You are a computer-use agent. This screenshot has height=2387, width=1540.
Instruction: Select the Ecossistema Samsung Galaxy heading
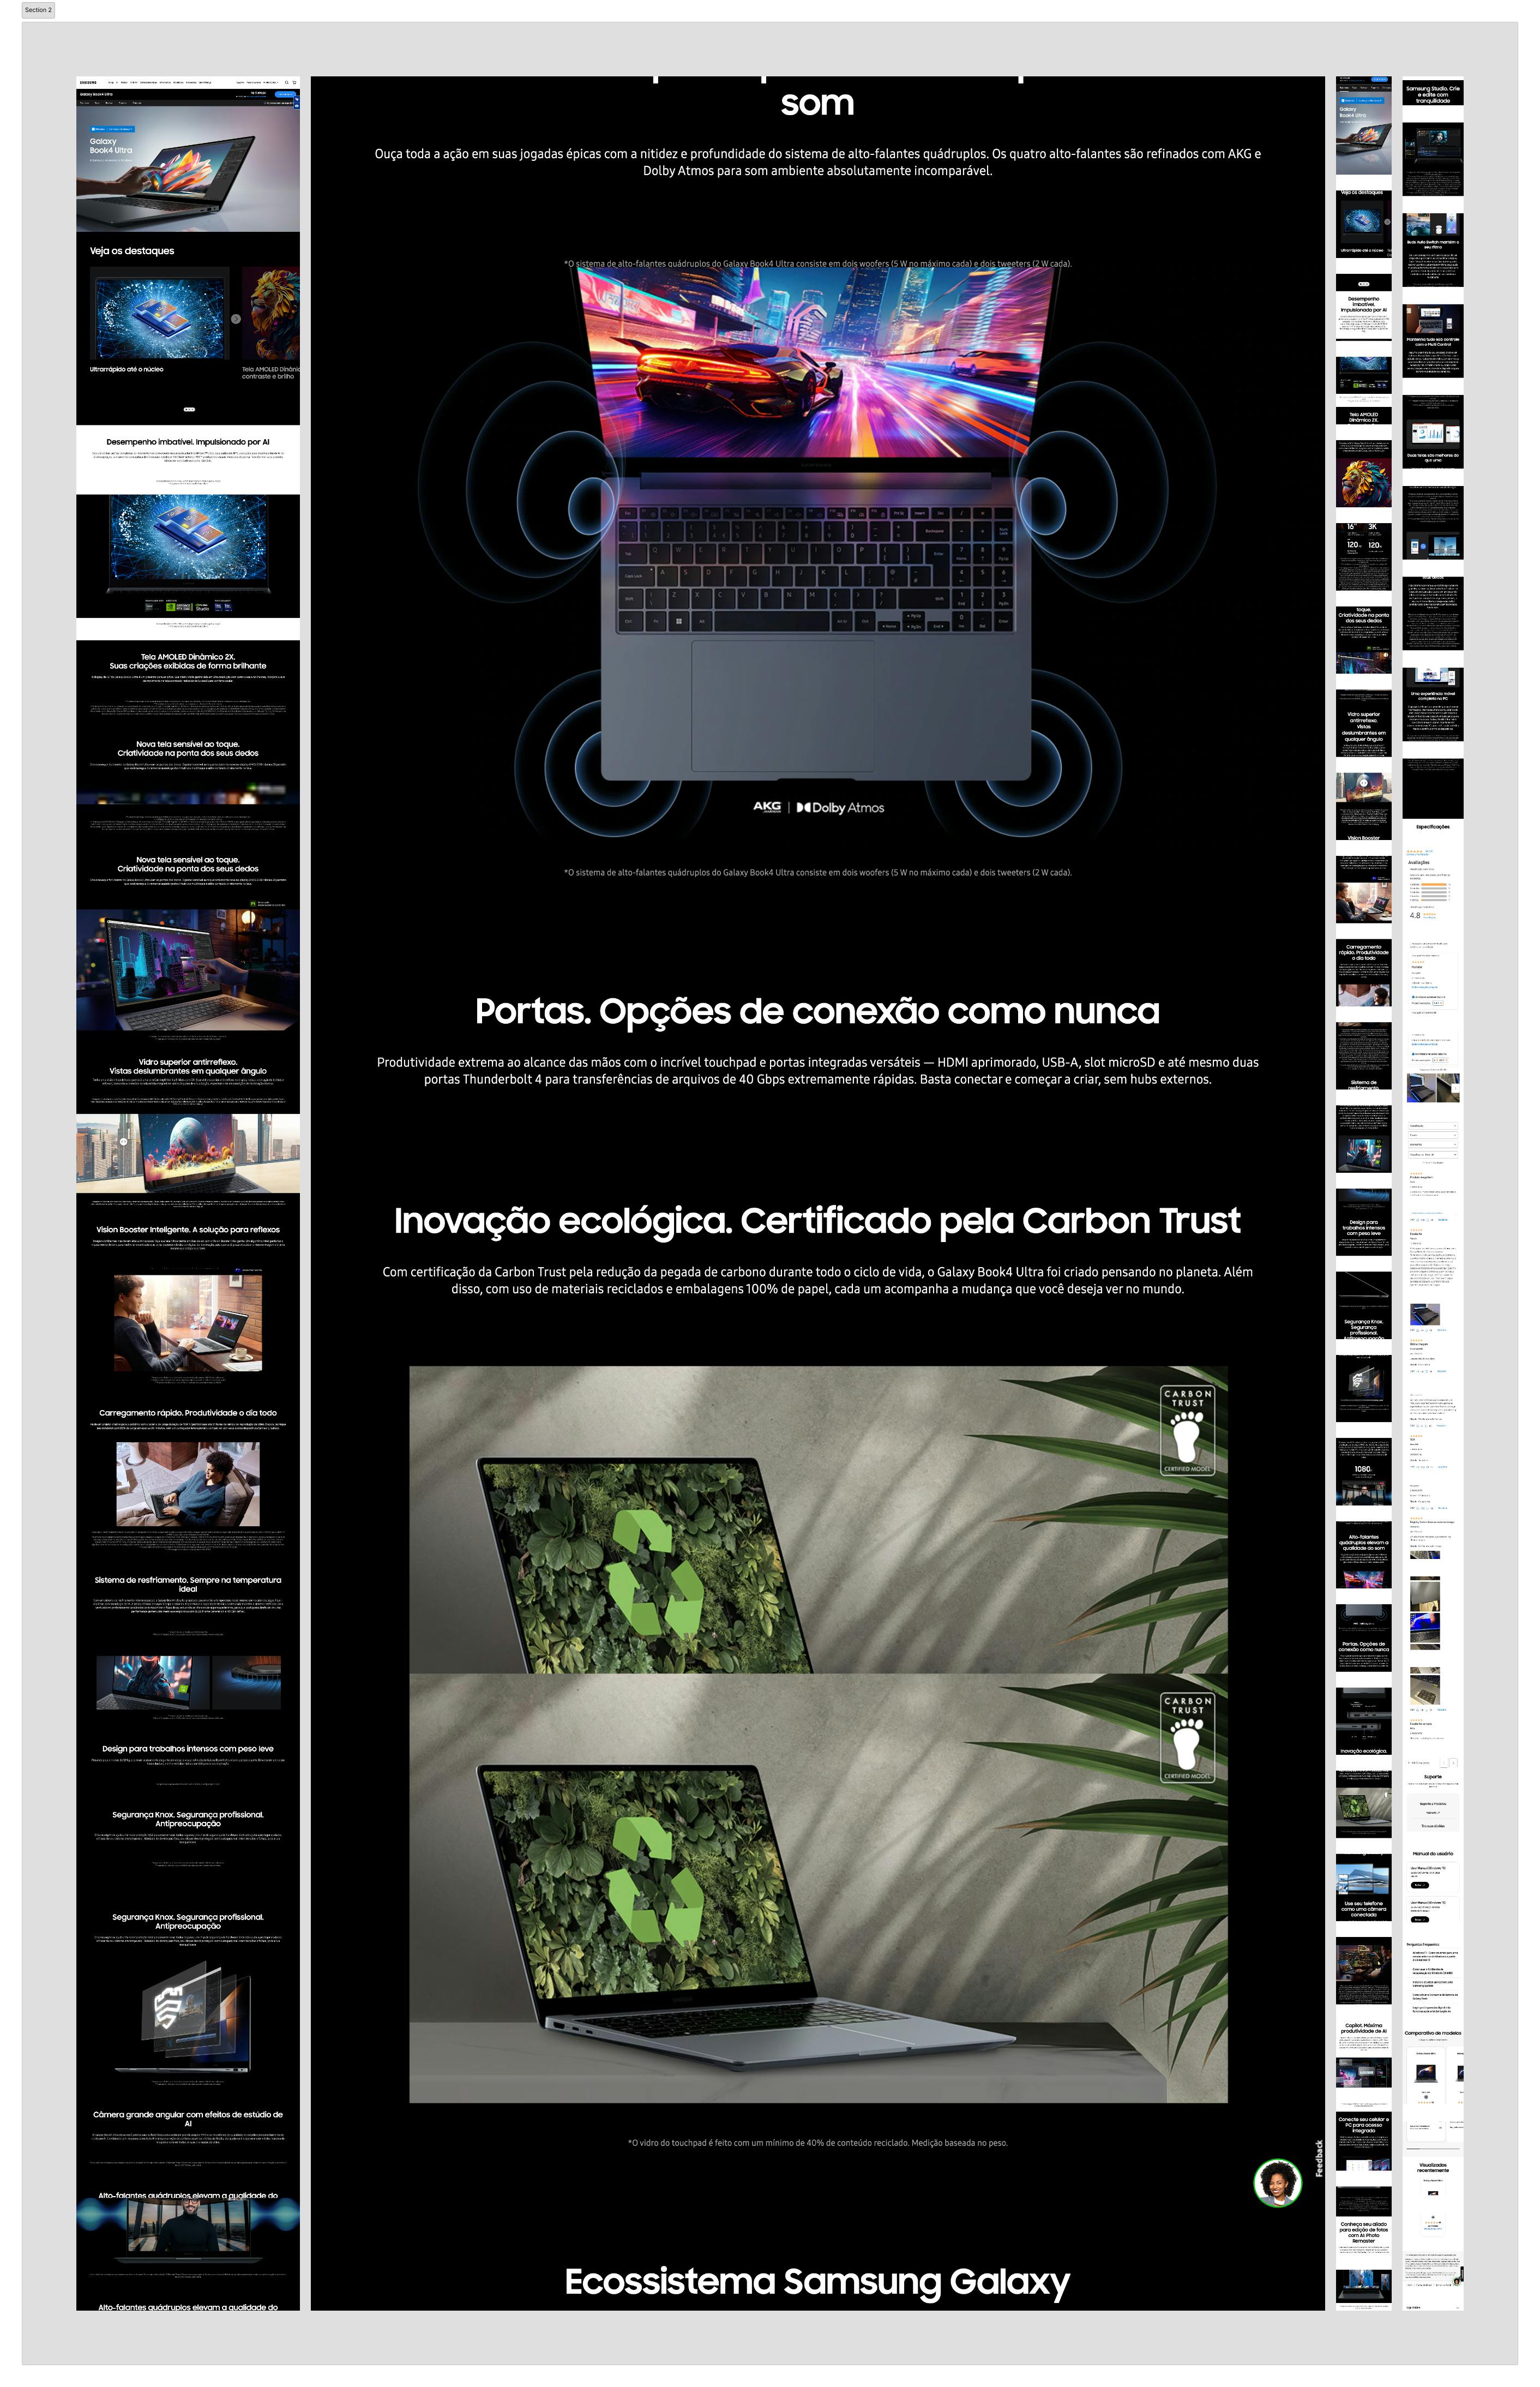817,2282
